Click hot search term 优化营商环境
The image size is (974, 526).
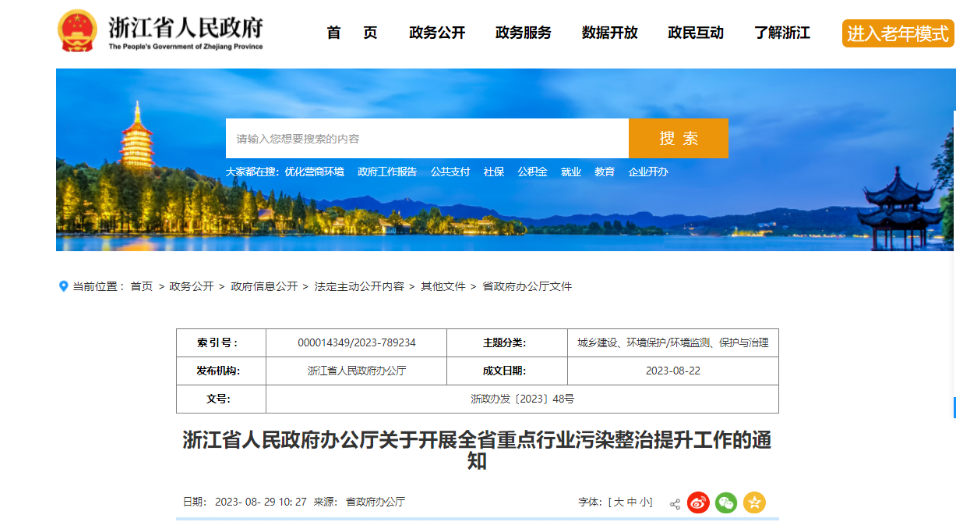pyautogui.click(x=314, y=172)
